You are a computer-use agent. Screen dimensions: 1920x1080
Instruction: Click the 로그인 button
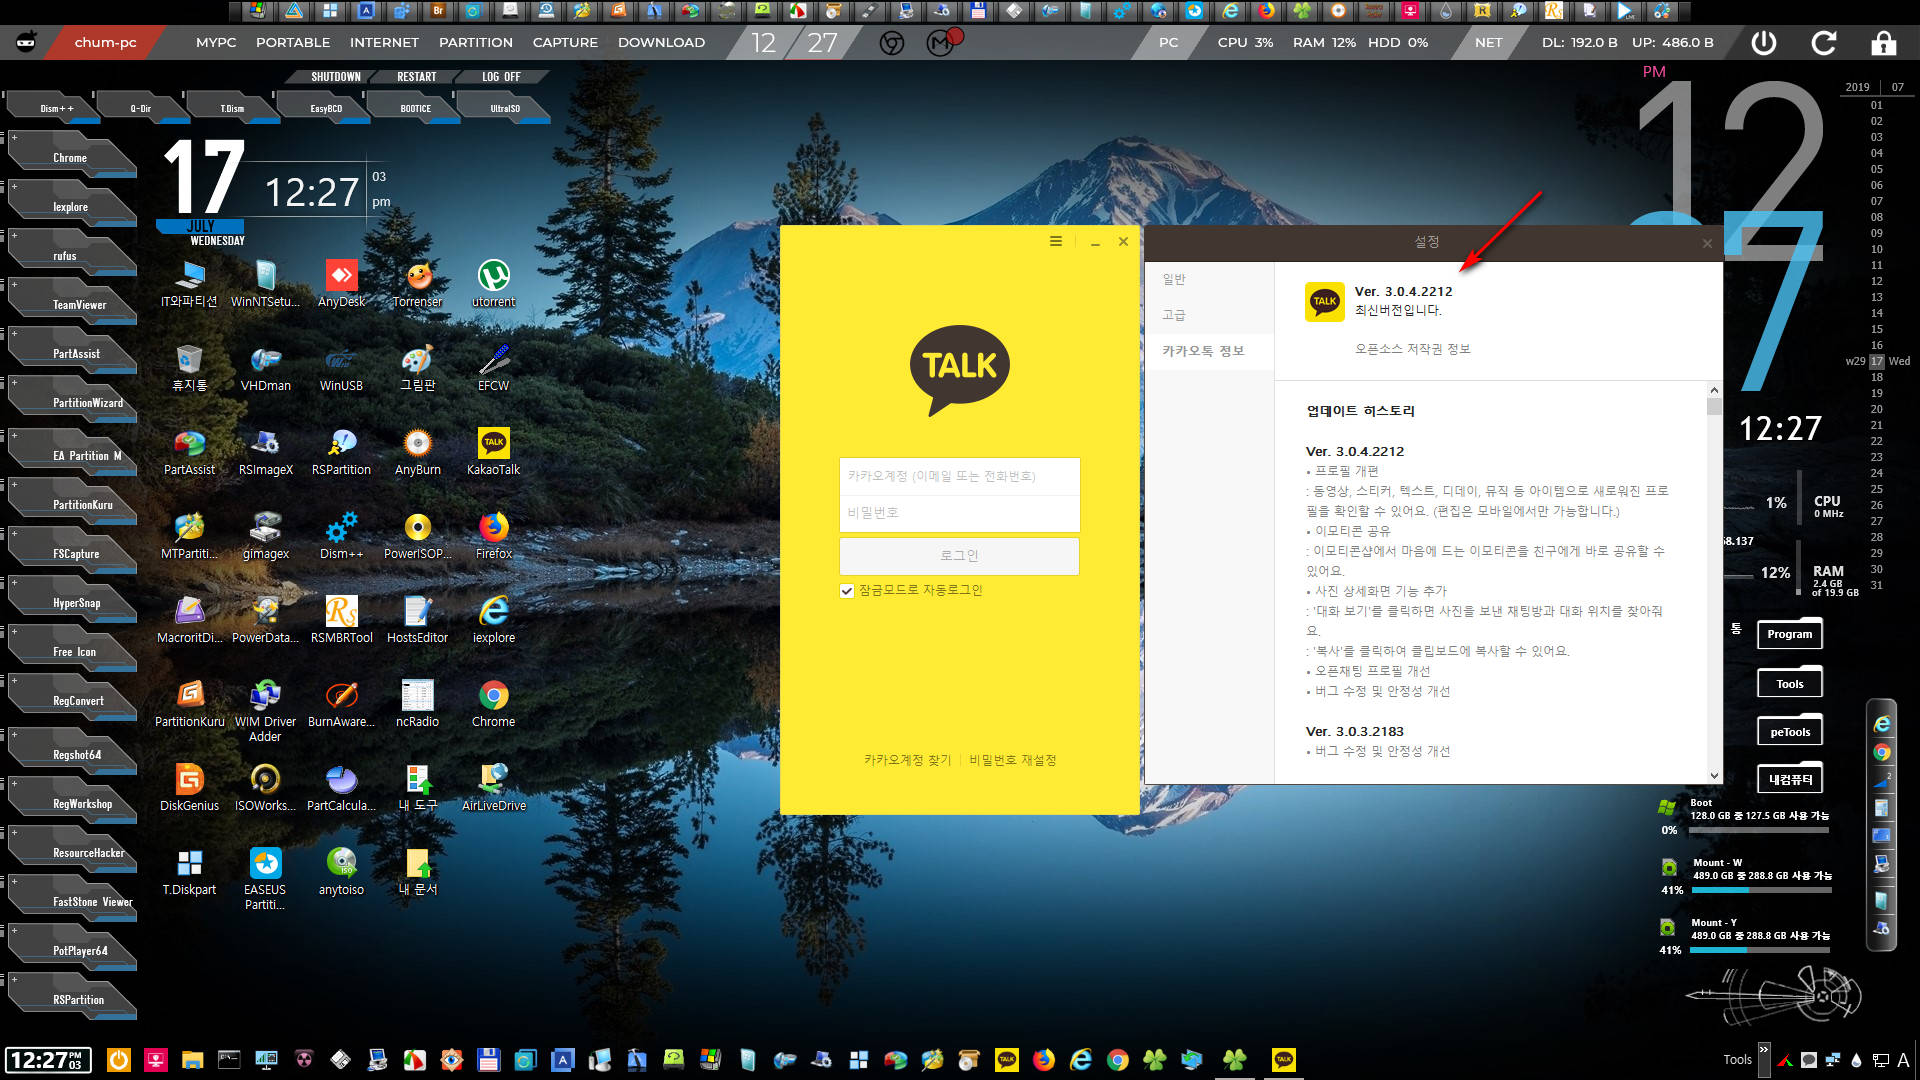tap(959, 556)
